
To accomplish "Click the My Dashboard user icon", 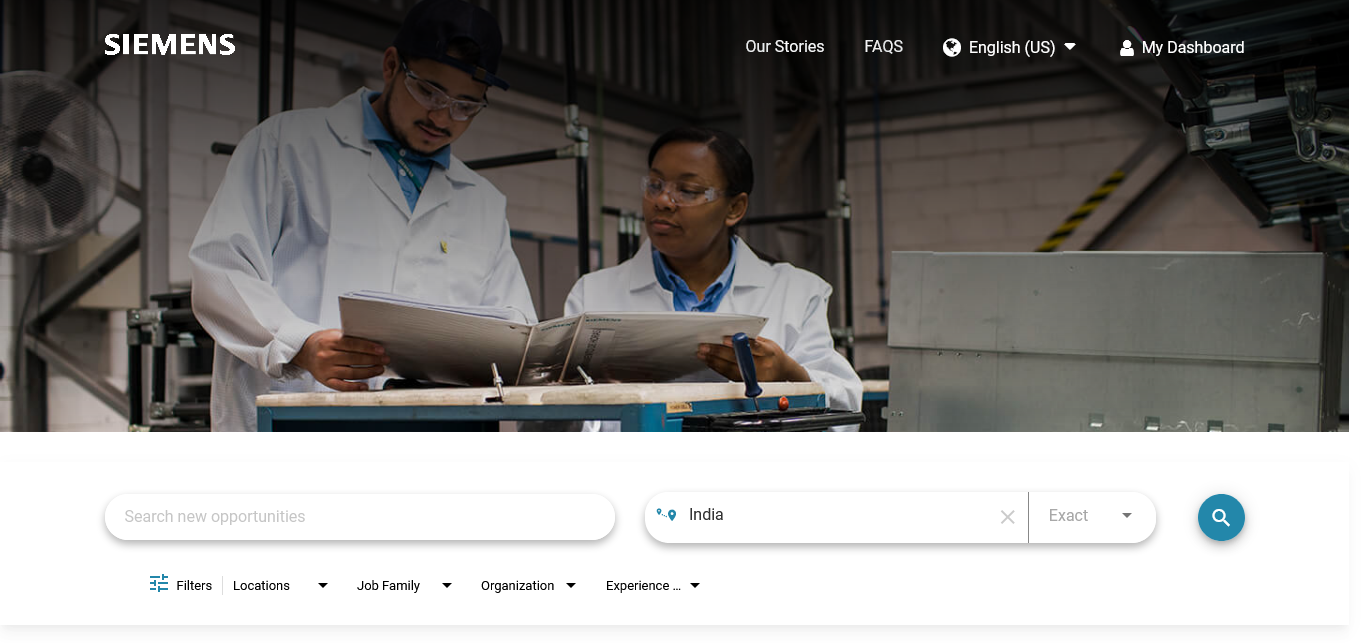I will [x=1127, y=48].
